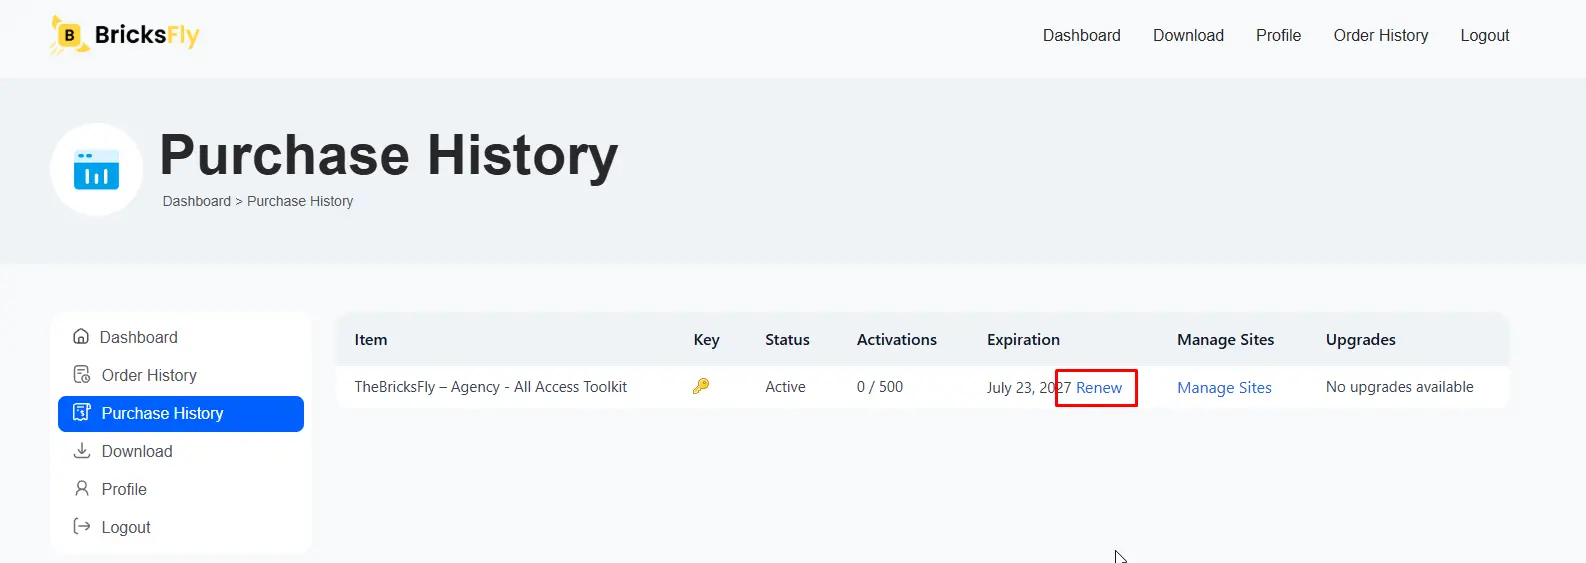Select the Purchase History sidebar item
The width and height of the screenshot is (1586, 563).
[x=181, y=414]
